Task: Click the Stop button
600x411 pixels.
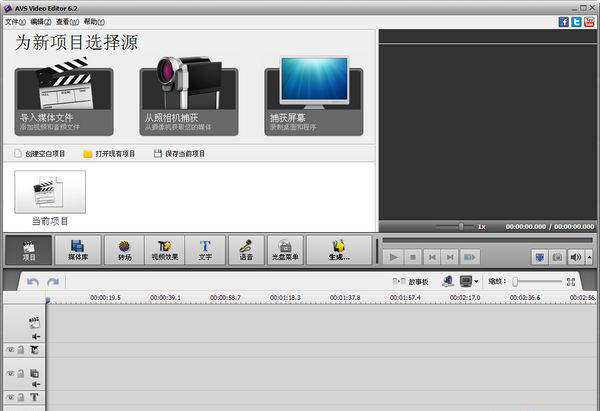Action: pos(413,257)
